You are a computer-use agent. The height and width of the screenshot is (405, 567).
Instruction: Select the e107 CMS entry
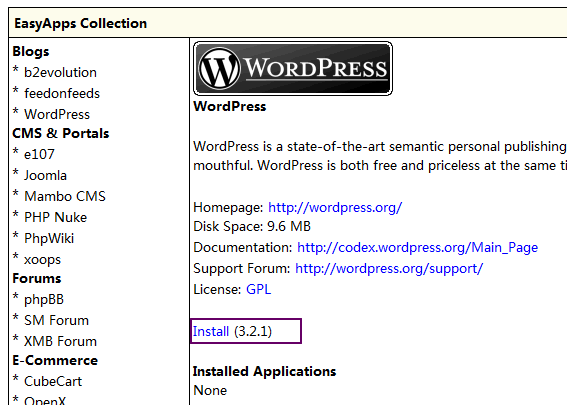coord(39,154)
